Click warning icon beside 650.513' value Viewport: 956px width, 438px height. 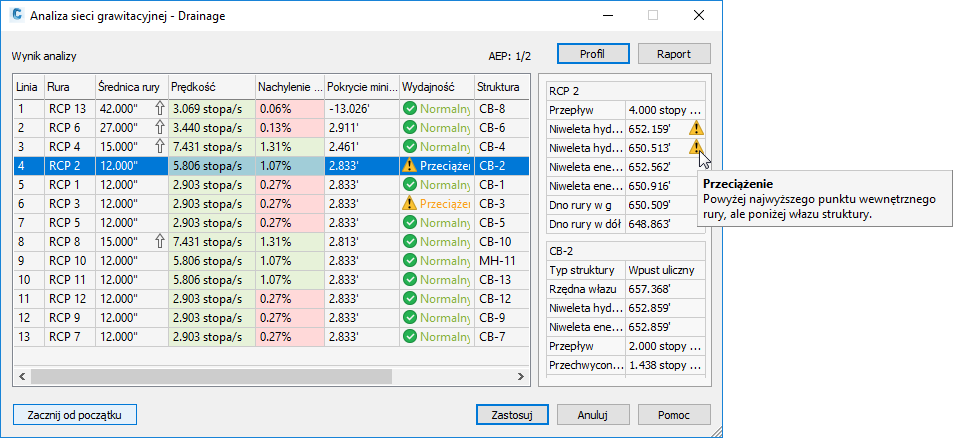696,148
